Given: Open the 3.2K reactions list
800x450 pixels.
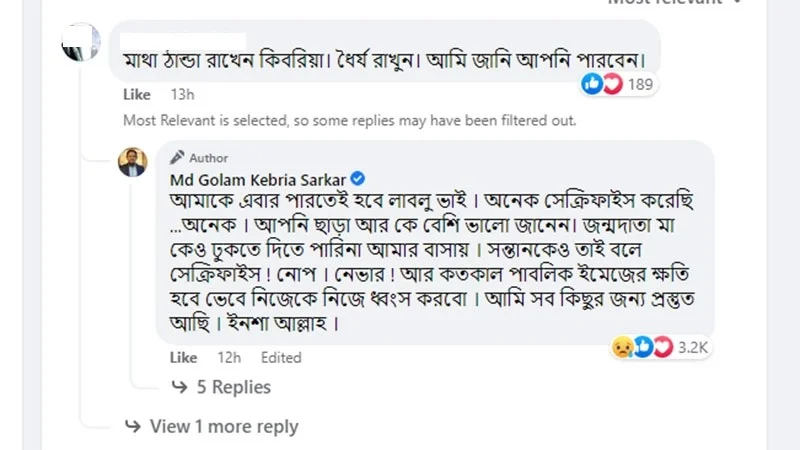Looking at the screenshot, I should tap(692, 347).
